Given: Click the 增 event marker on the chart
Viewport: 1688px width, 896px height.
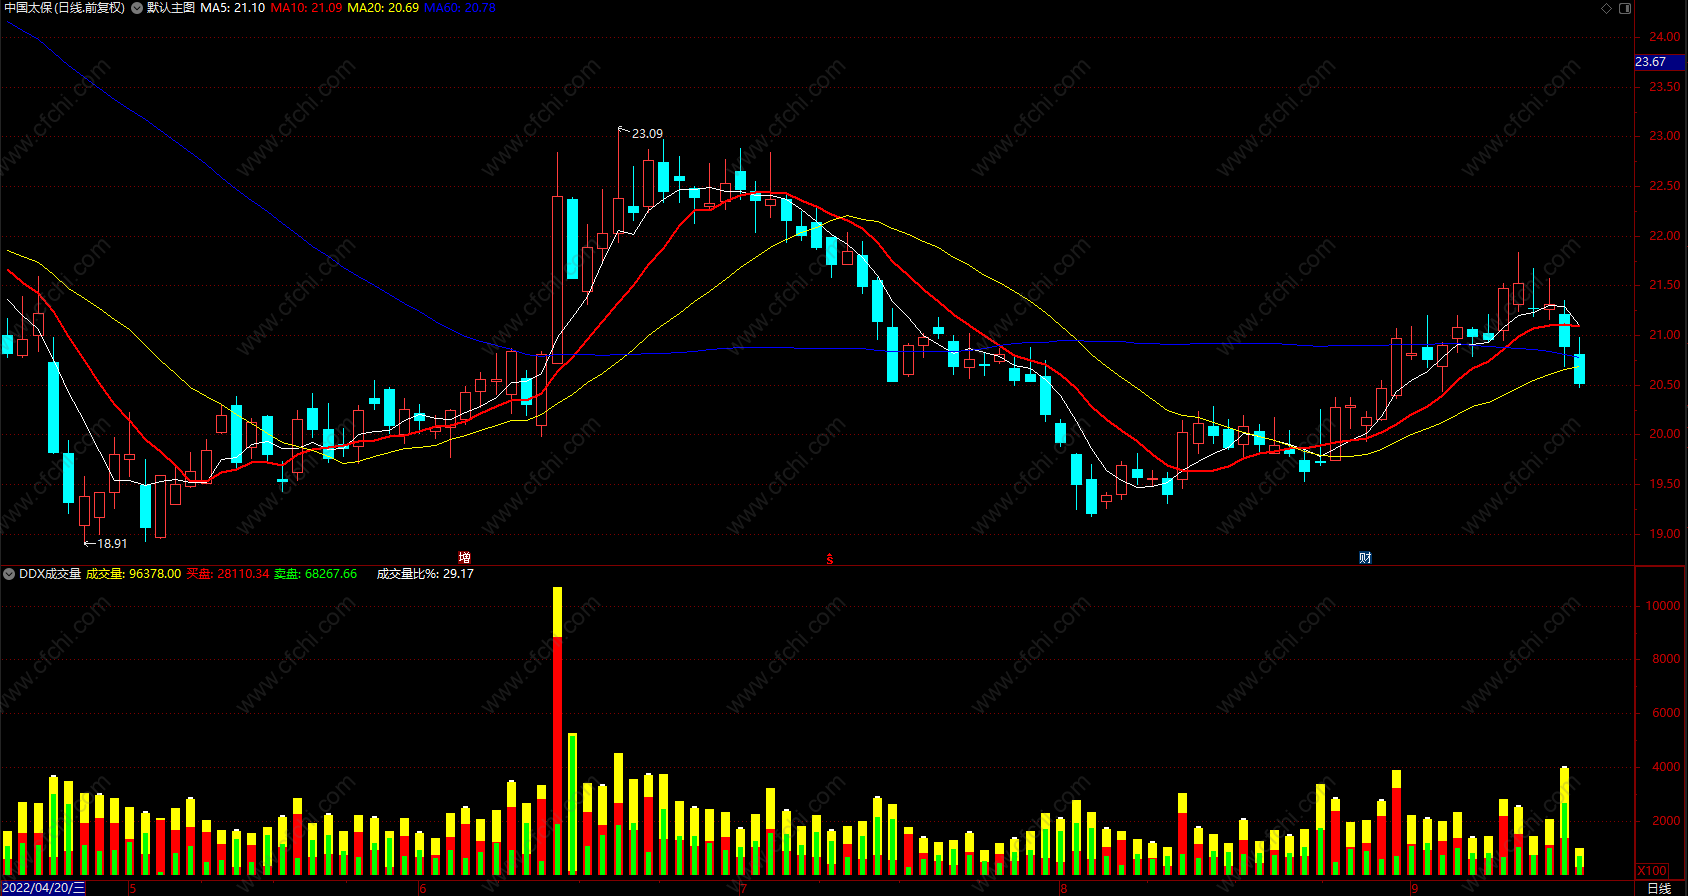Looking at the screenshot, I should [x=464, y=558].
